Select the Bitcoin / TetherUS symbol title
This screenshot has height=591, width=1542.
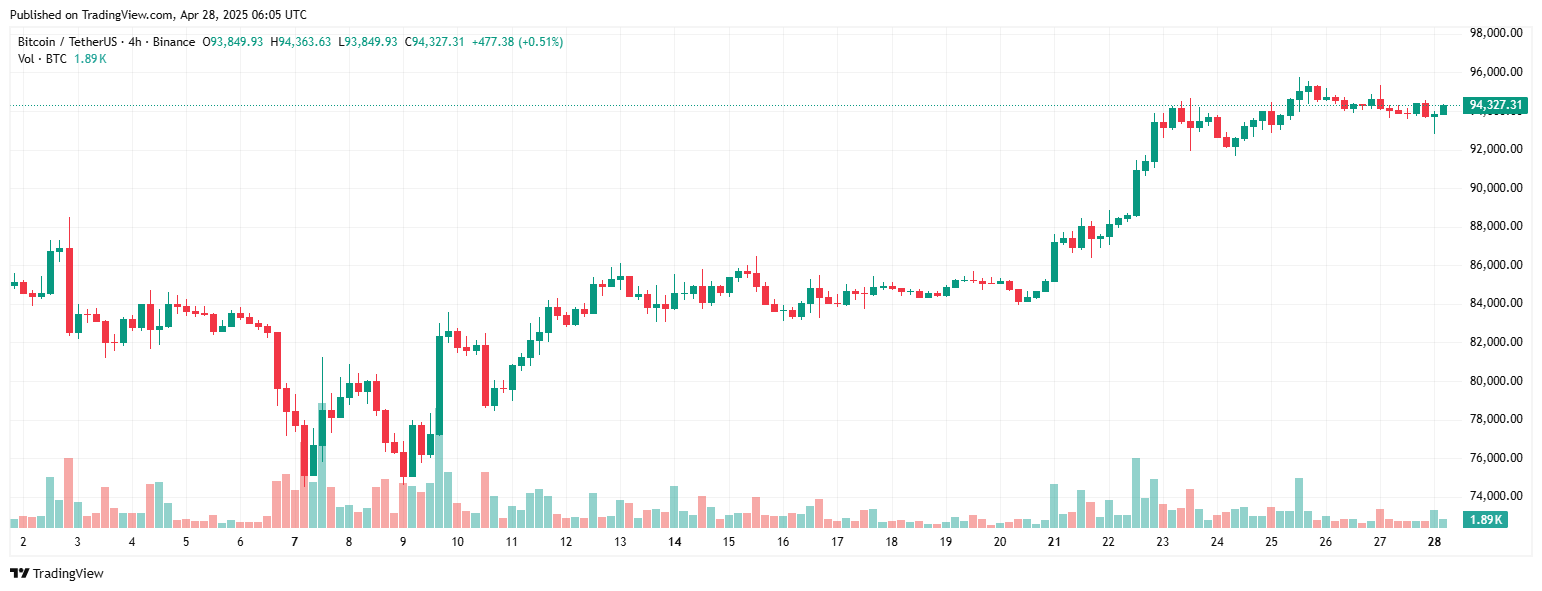click(x=65, y=42)
